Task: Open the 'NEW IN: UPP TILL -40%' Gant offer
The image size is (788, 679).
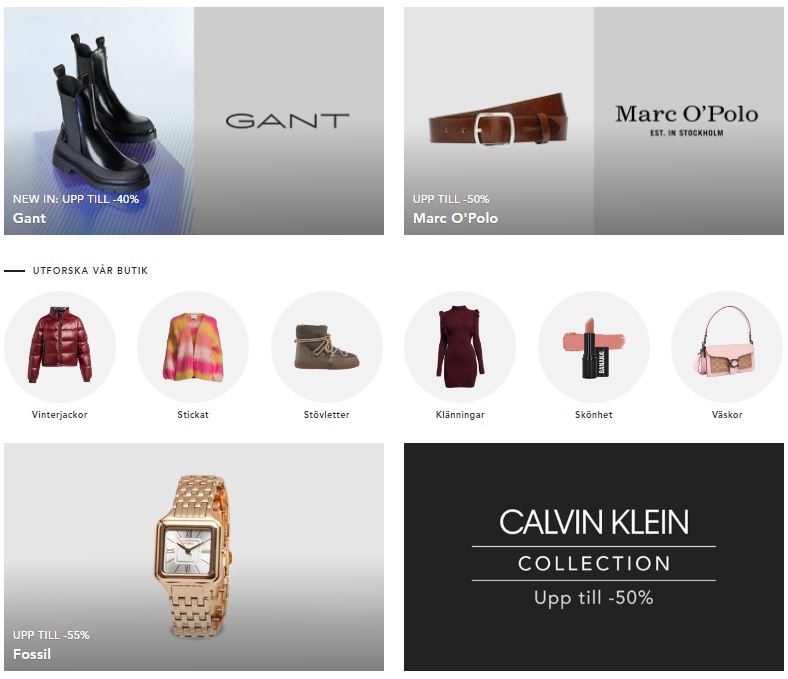Action: click(x=76, y=199)
